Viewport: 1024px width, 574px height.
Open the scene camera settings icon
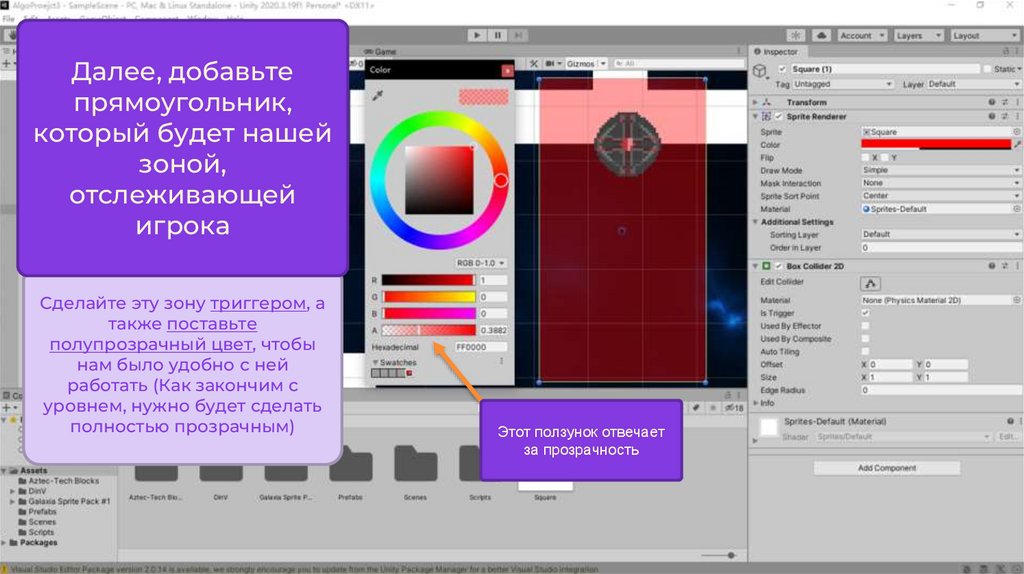point(552,63)
